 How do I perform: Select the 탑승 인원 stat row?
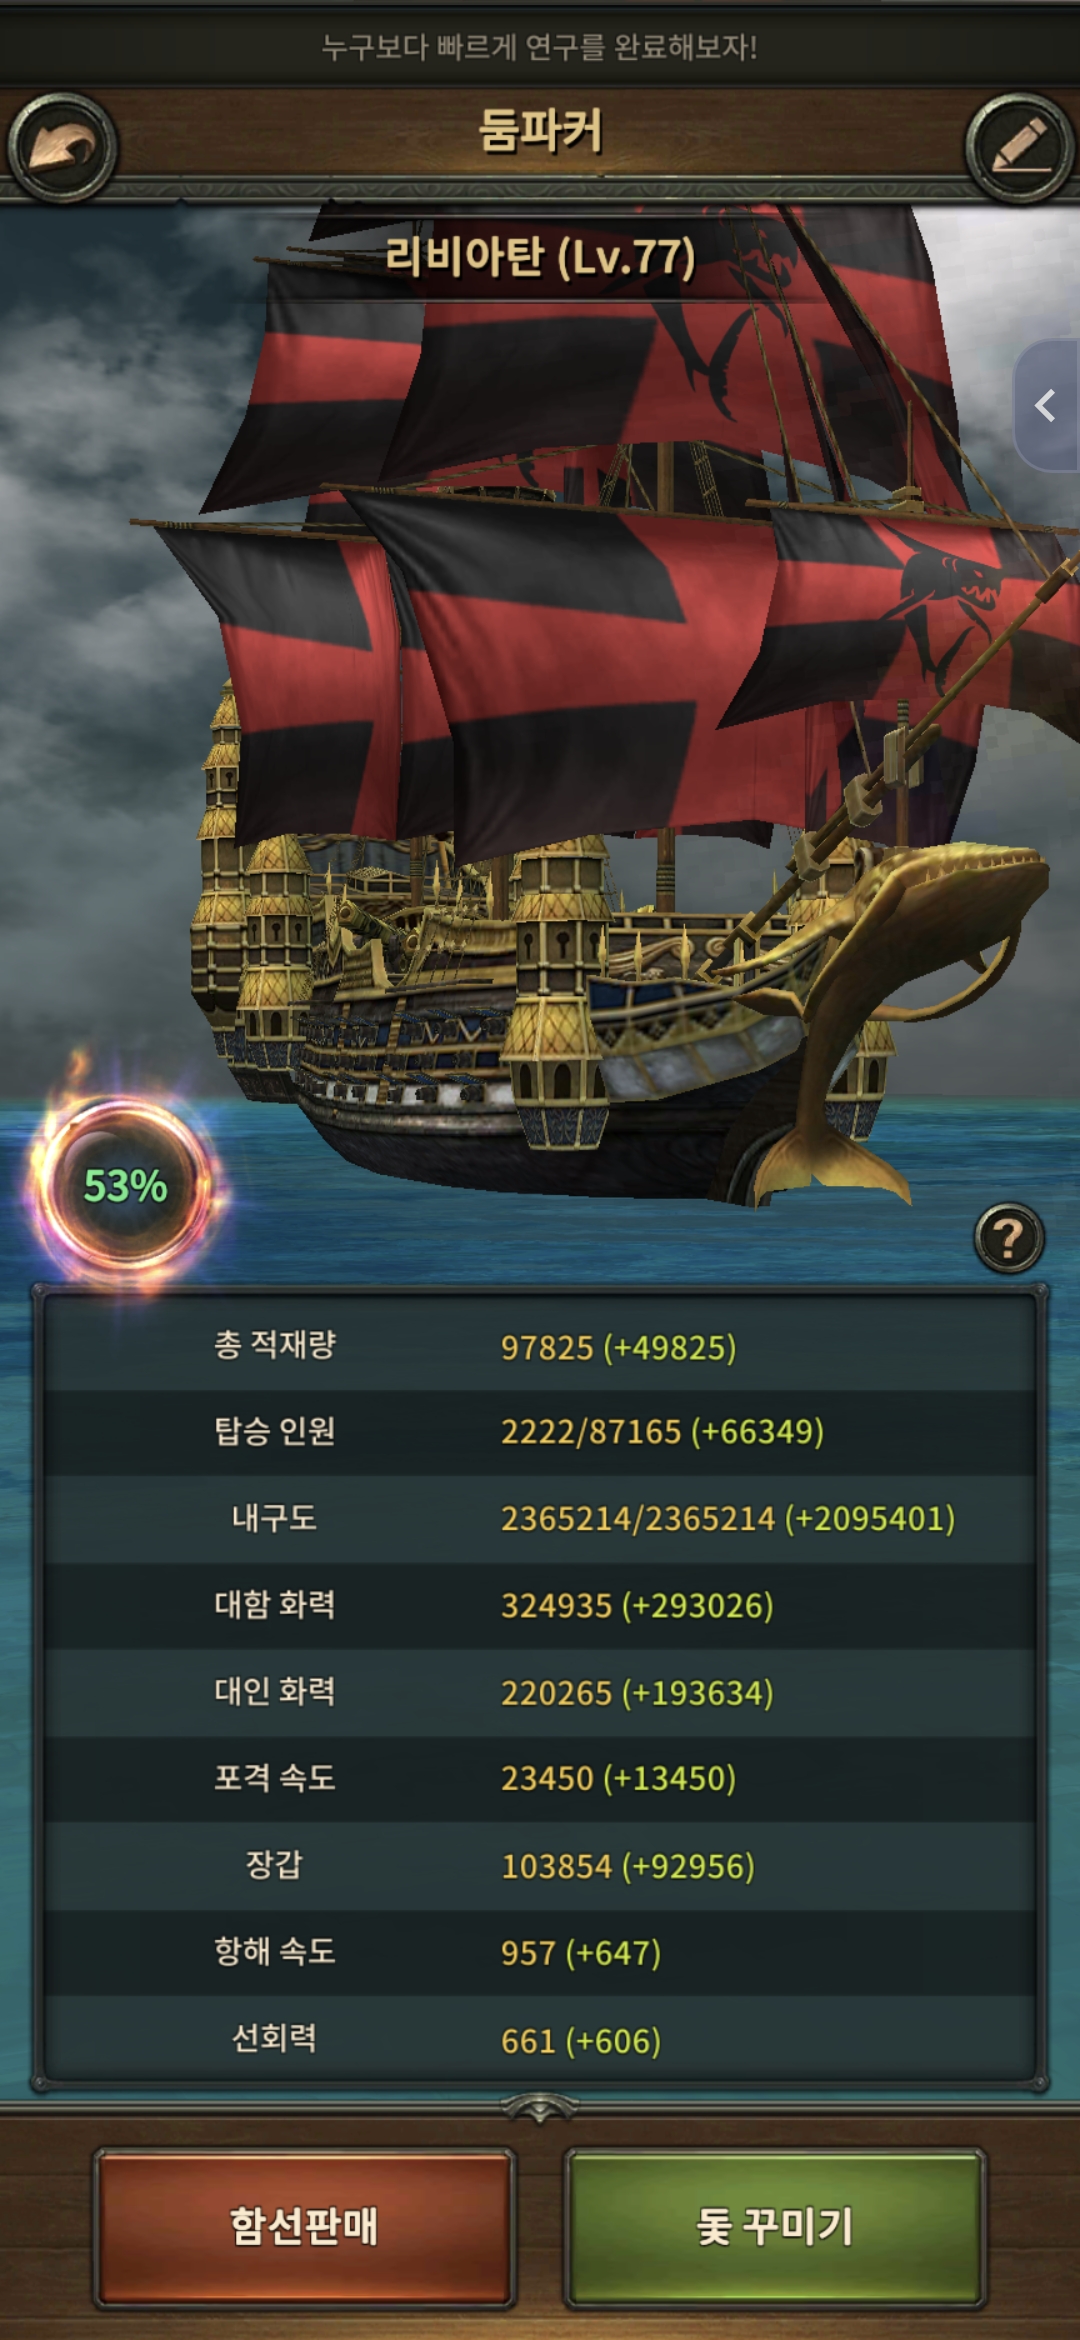tap(540, 1432)
